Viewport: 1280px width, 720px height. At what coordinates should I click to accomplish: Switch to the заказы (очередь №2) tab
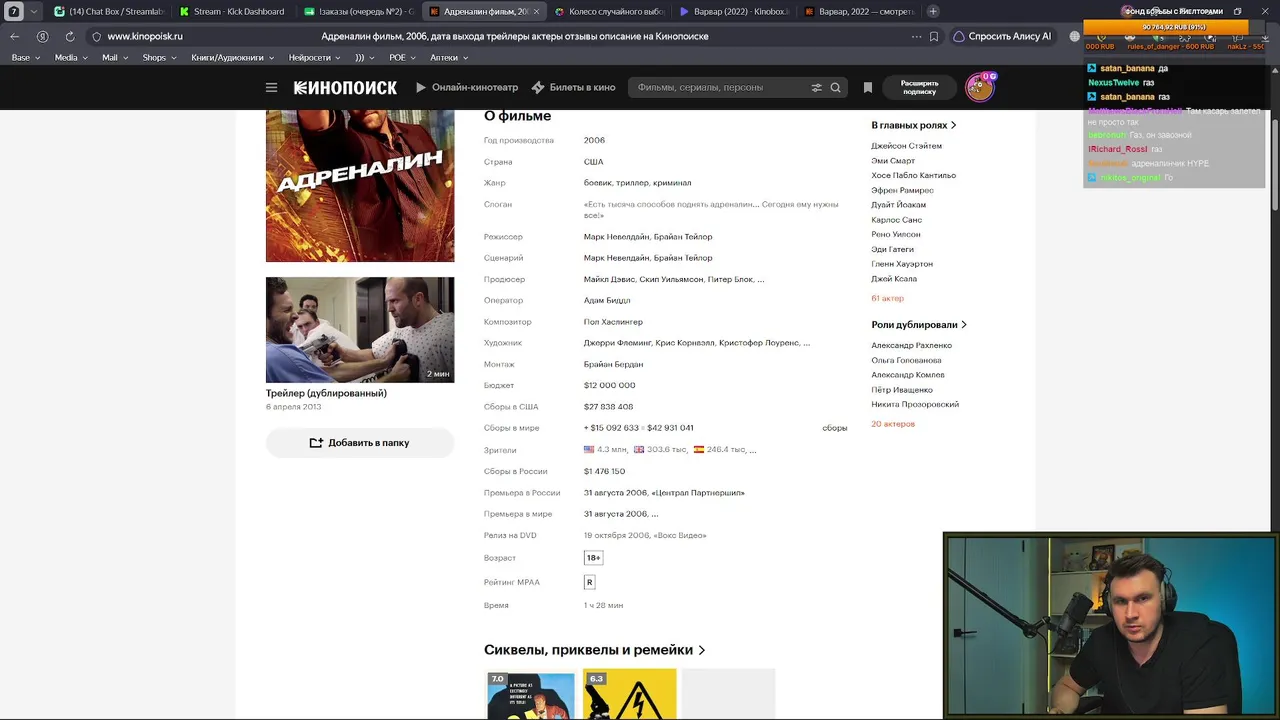click(x=358, y=12)
